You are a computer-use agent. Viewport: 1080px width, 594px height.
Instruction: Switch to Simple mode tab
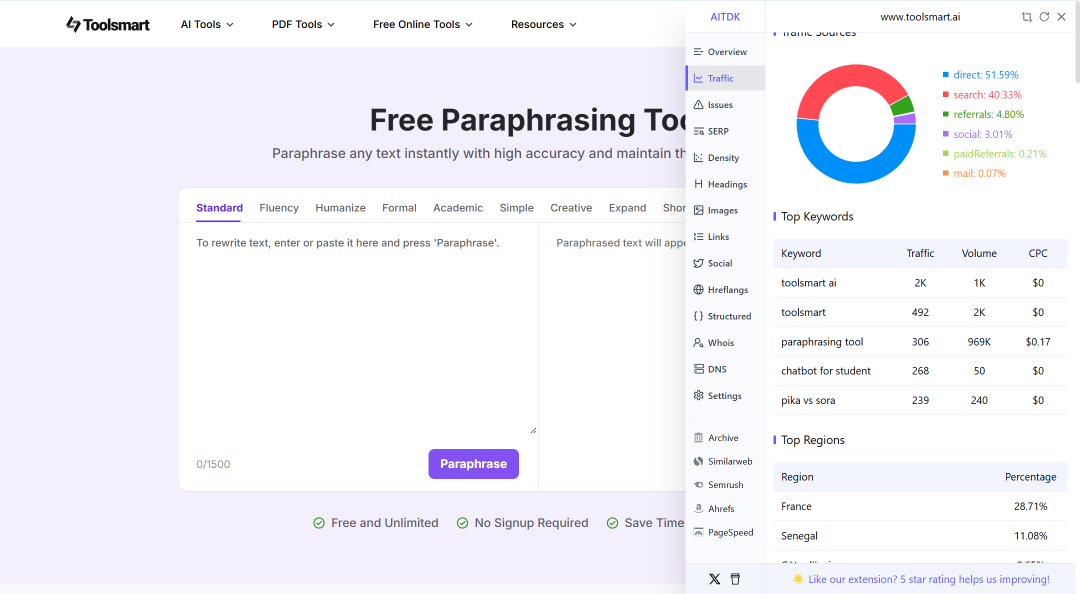(x=517, y=207)
